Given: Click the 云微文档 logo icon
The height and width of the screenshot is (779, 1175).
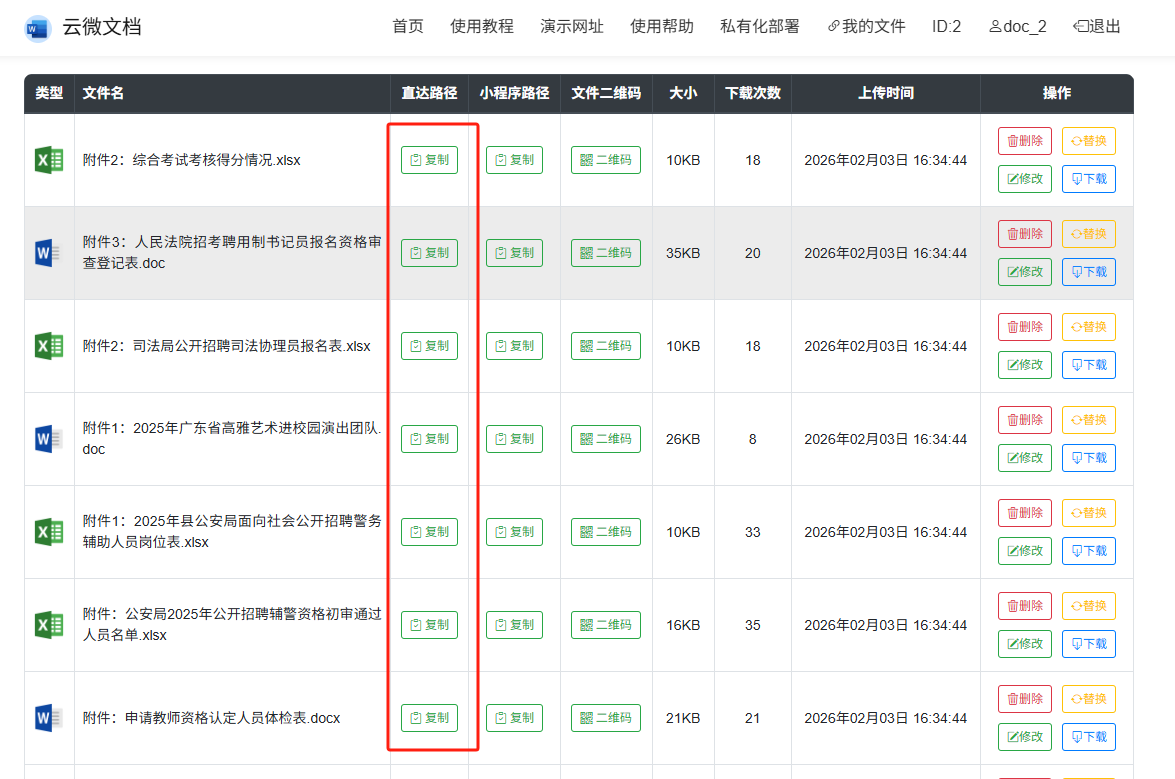Looking at the screenshot, I should pyautogui.click(x=37, y=28).
